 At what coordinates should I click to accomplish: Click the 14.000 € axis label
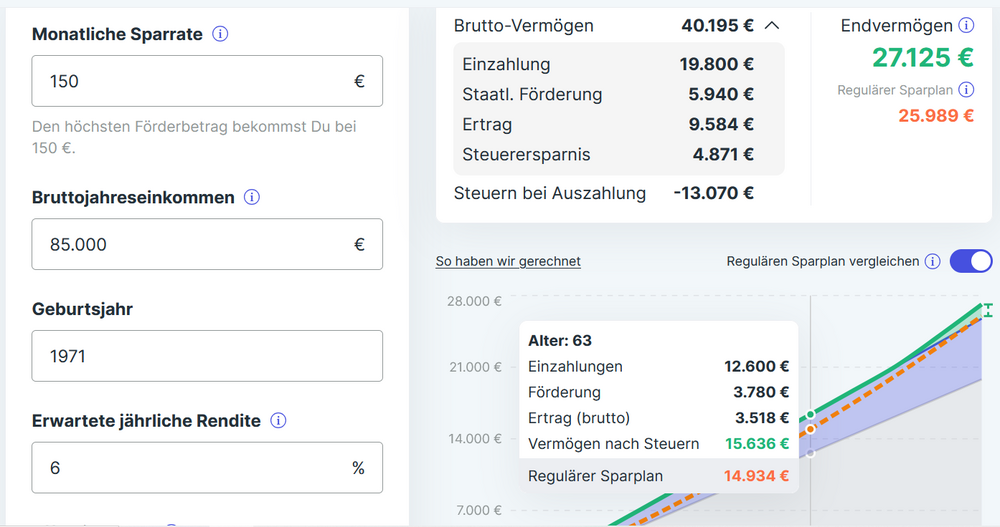pyautogui.click(x=474, y=438)
